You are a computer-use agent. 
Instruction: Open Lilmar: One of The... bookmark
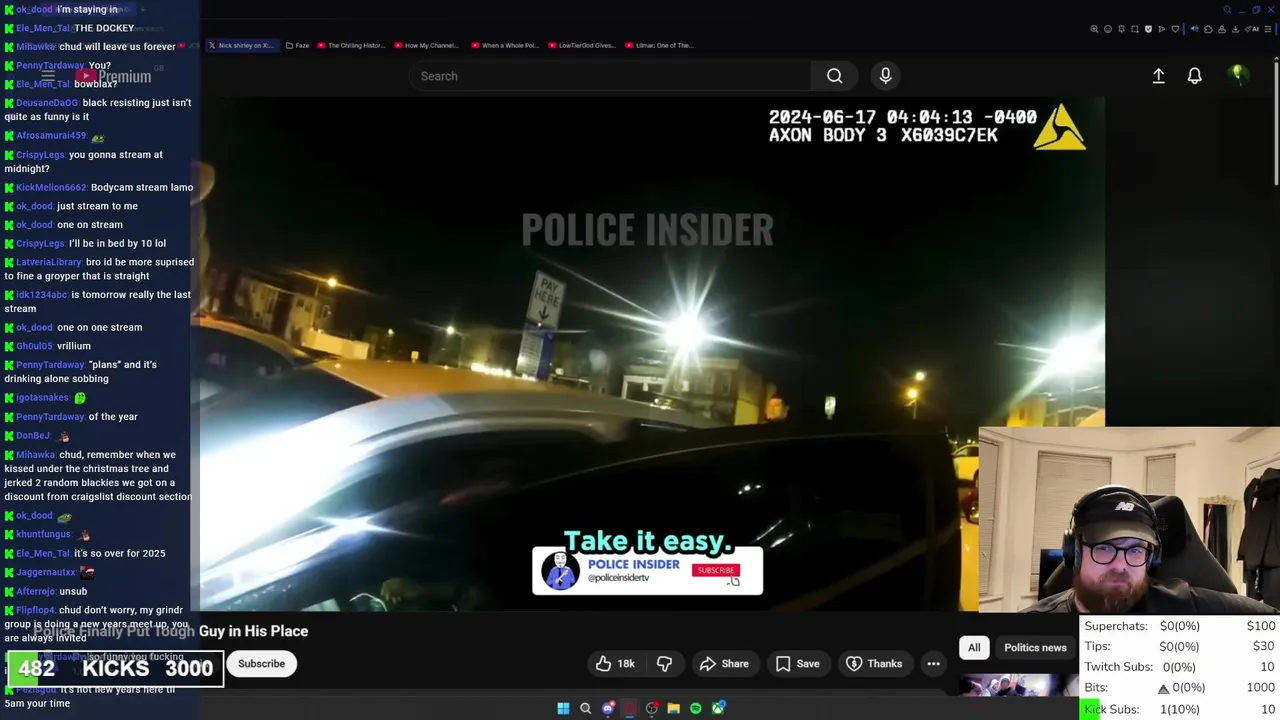[658, 45]
